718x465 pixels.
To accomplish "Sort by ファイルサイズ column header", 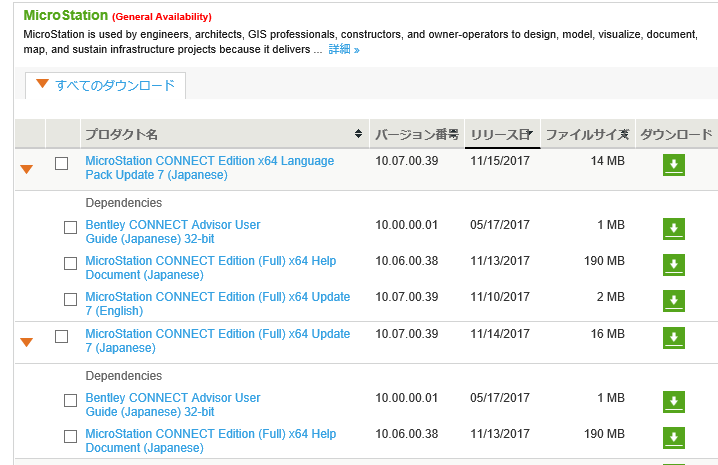I will click(x=588, y=134).
